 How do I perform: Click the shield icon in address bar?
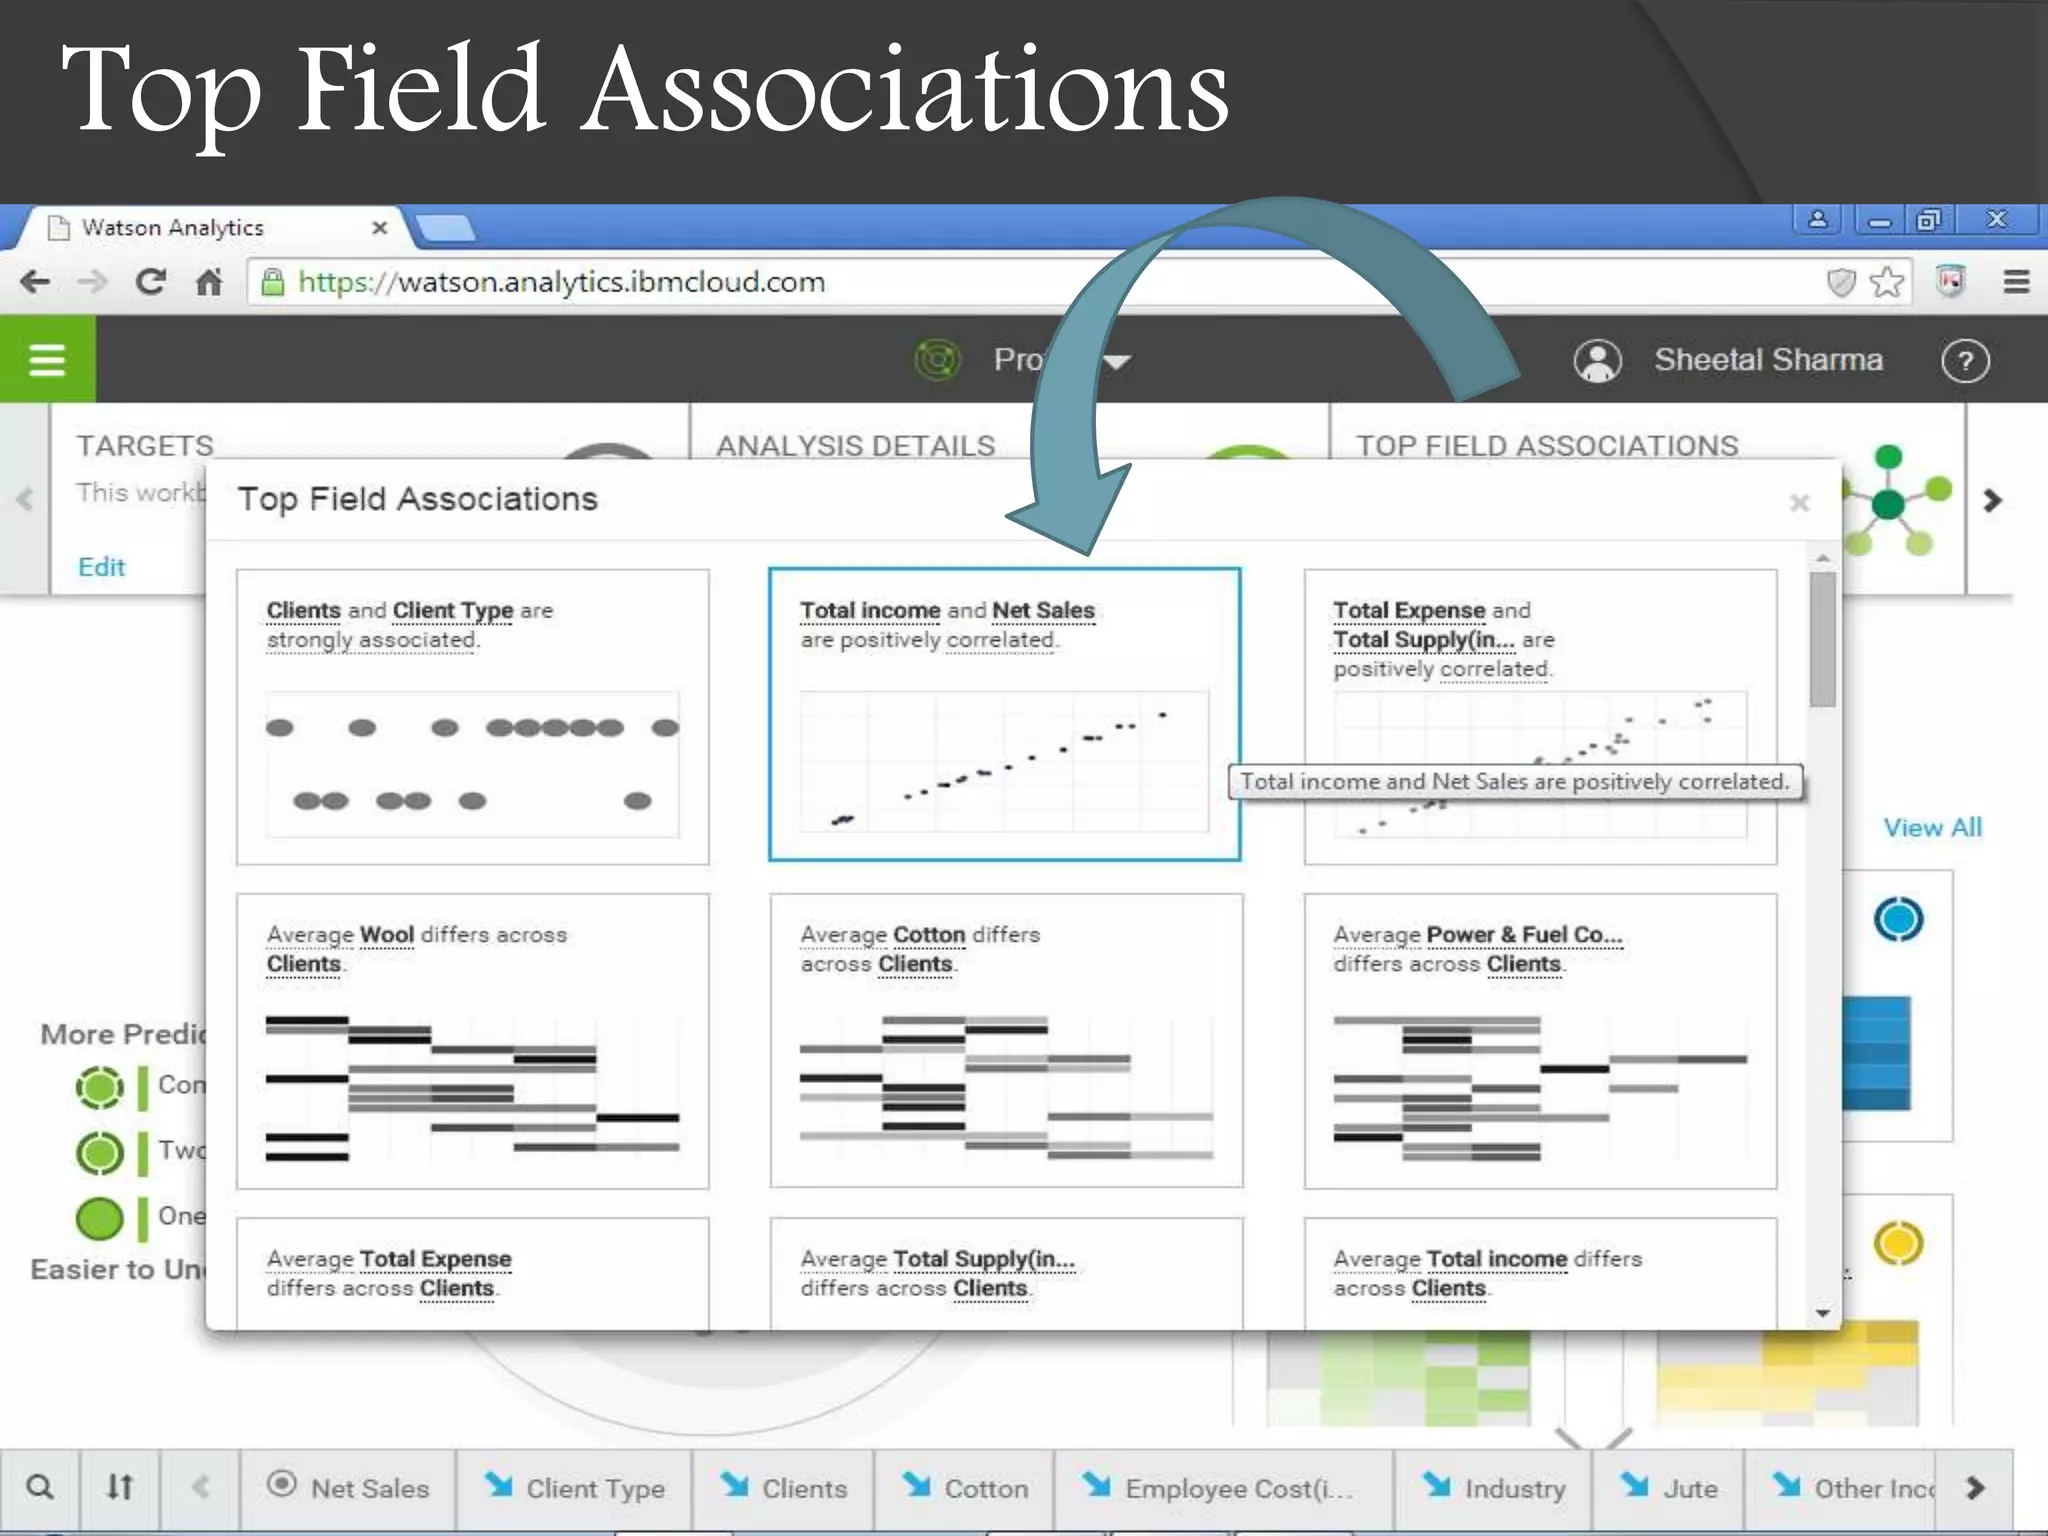point(1840,283)
